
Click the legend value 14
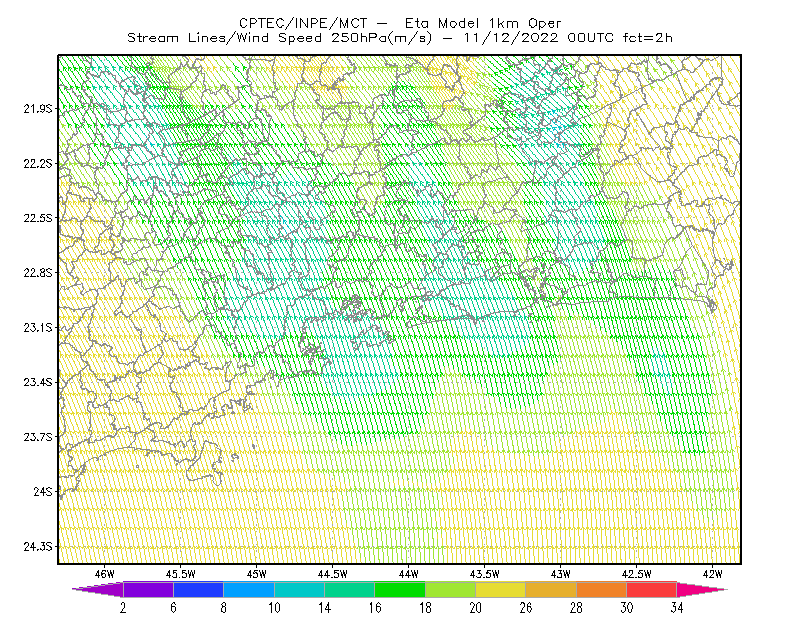click(x=324, y=608)
